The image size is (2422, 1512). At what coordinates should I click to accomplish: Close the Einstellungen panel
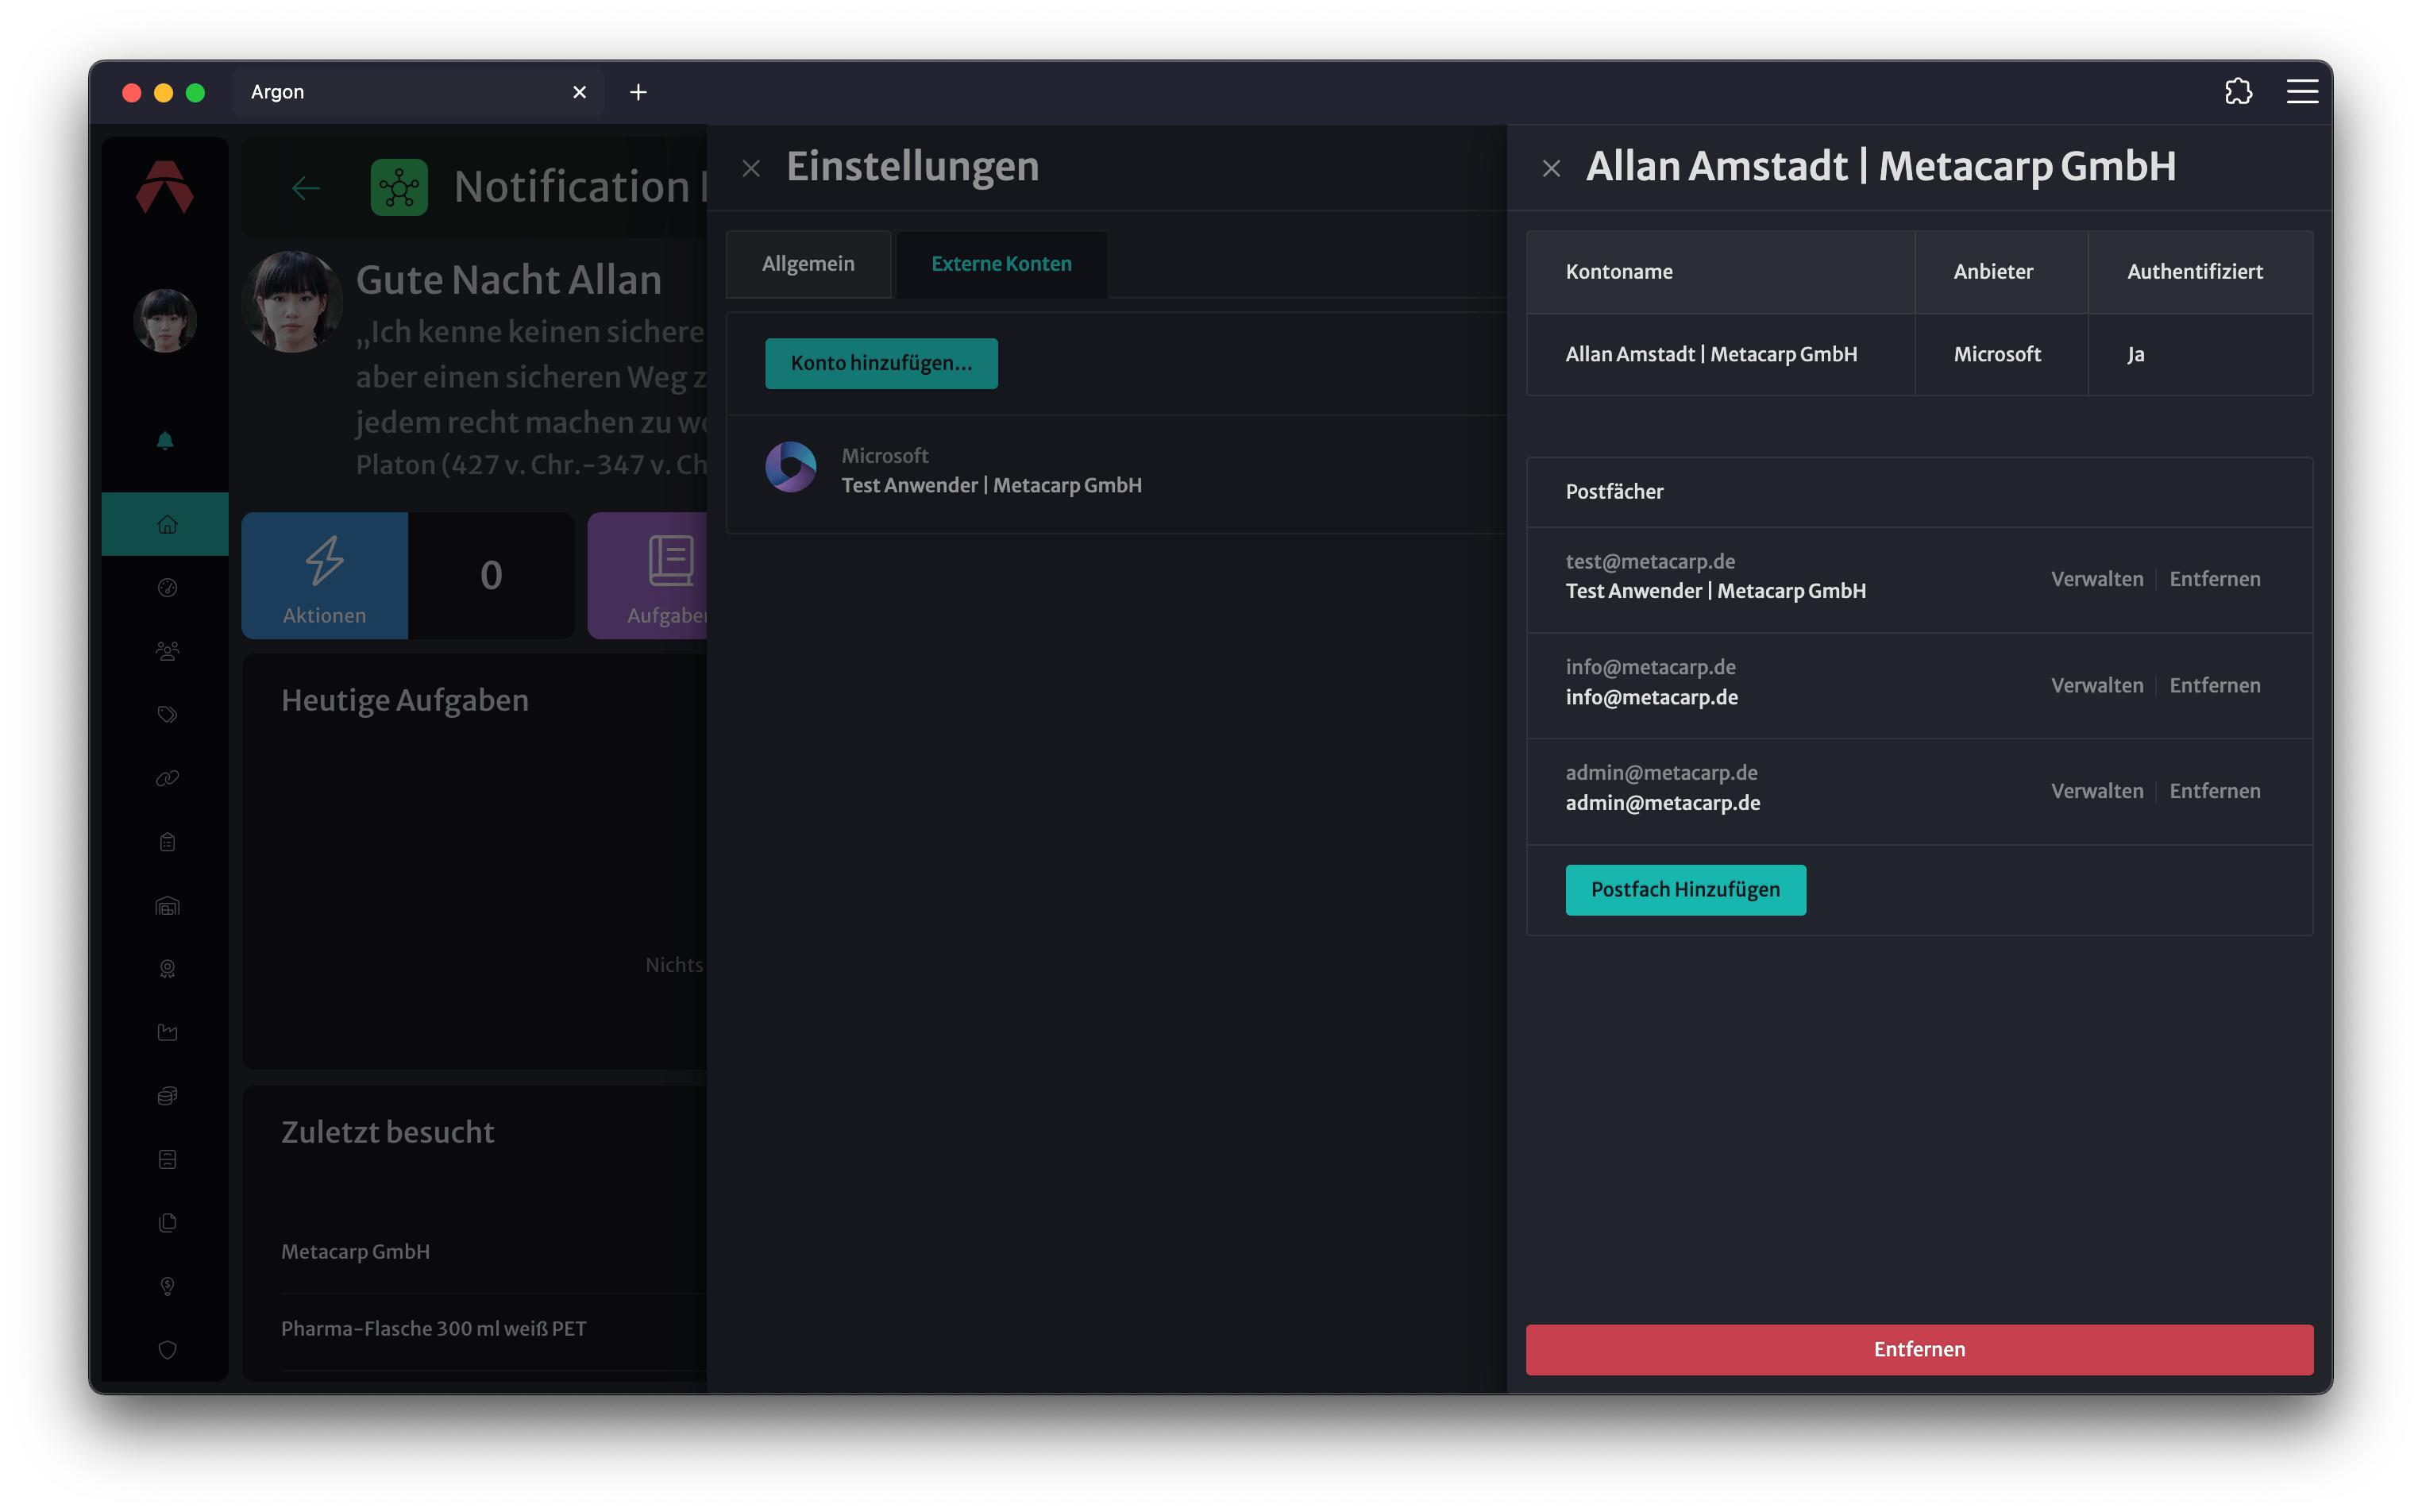[x=751, y=169]
